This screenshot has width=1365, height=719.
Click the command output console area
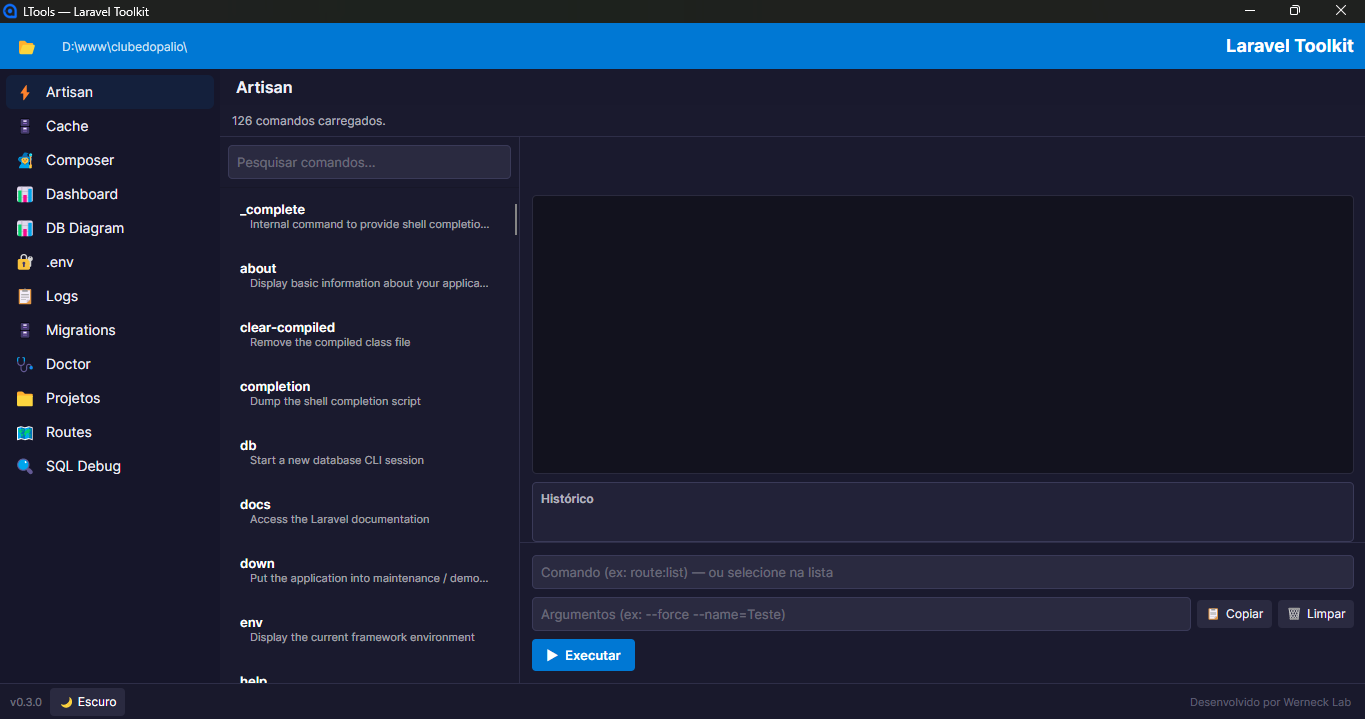click(x=943, y=334)
